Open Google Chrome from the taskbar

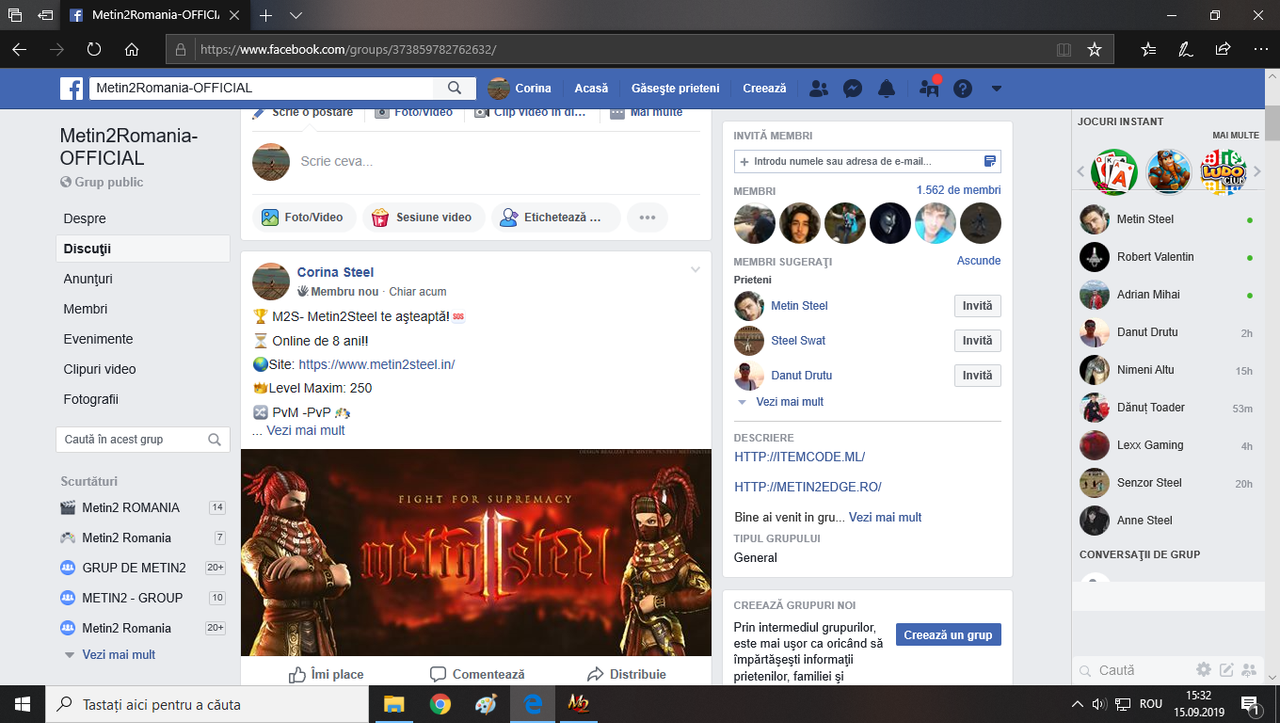click(x=440, y=704)
